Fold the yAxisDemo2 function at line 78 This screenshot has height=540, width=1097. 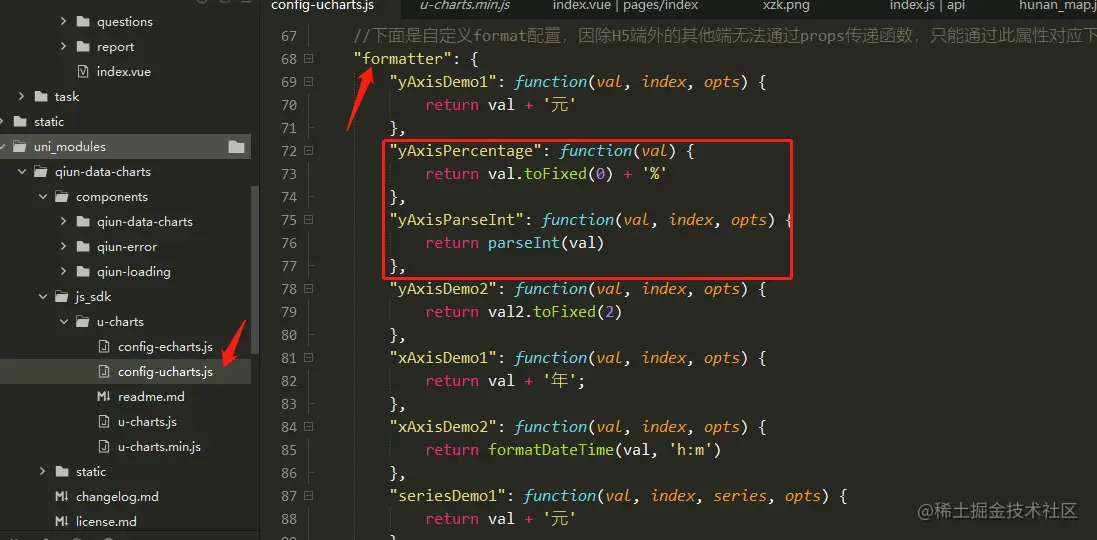click(x=309, y=289)
